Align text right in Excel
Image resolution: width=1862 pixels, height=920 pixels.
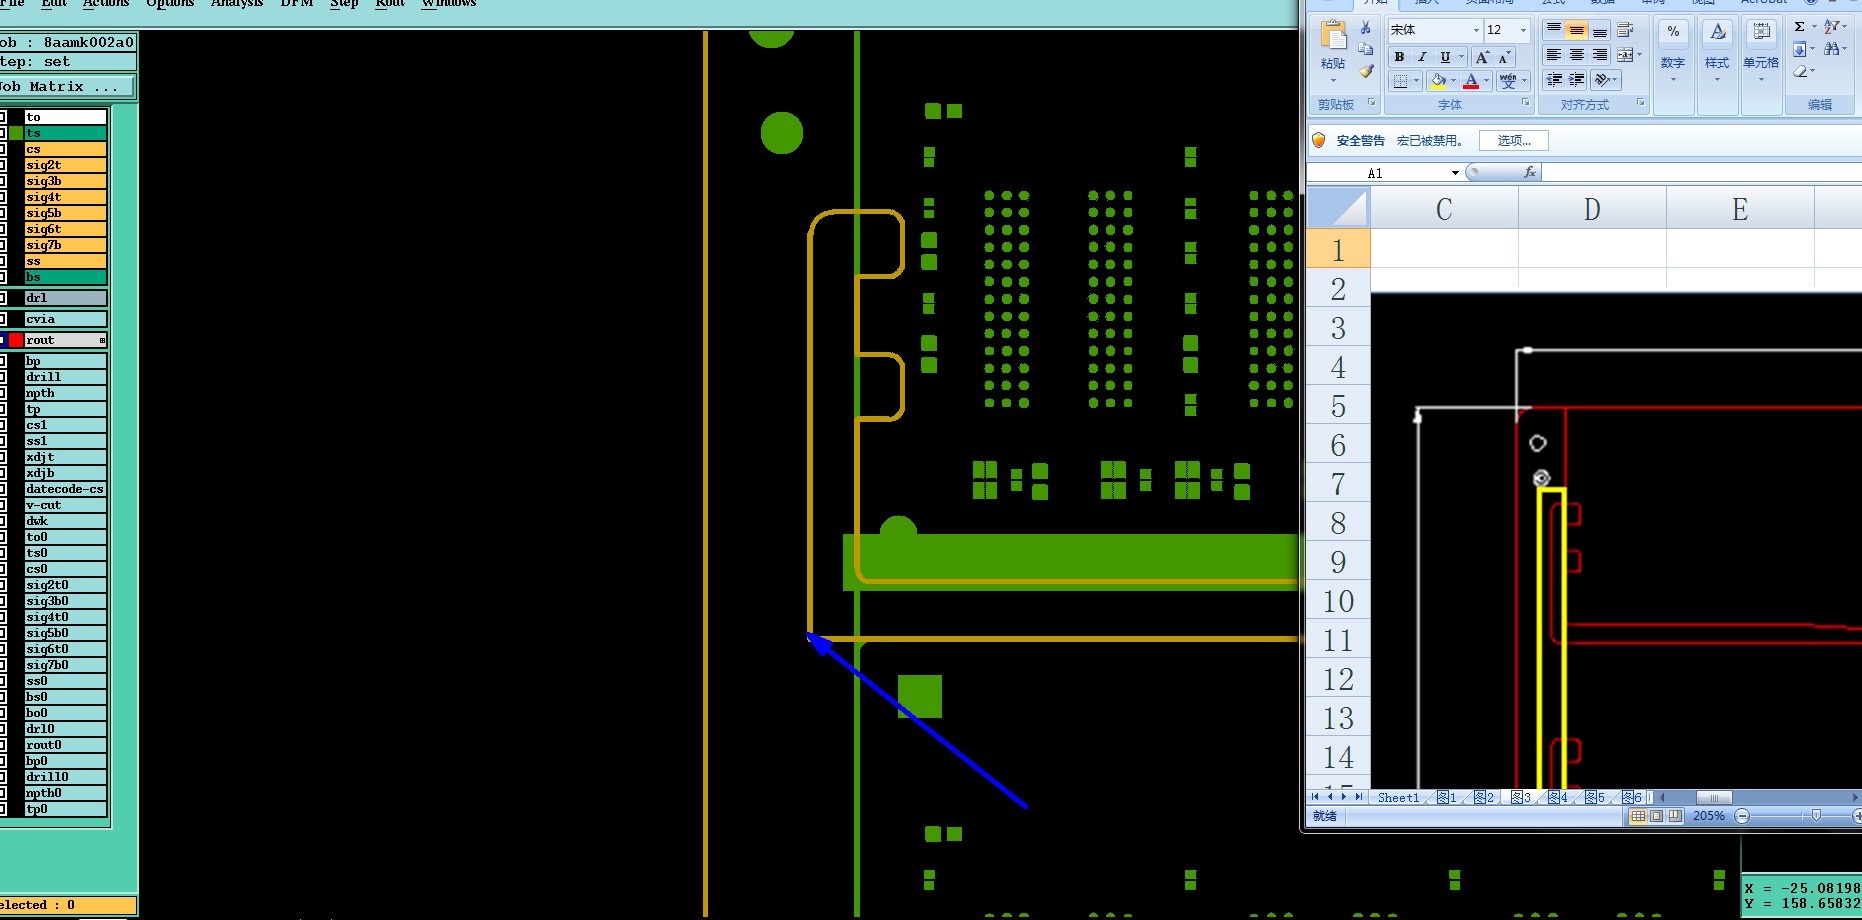pos(1600,55)
